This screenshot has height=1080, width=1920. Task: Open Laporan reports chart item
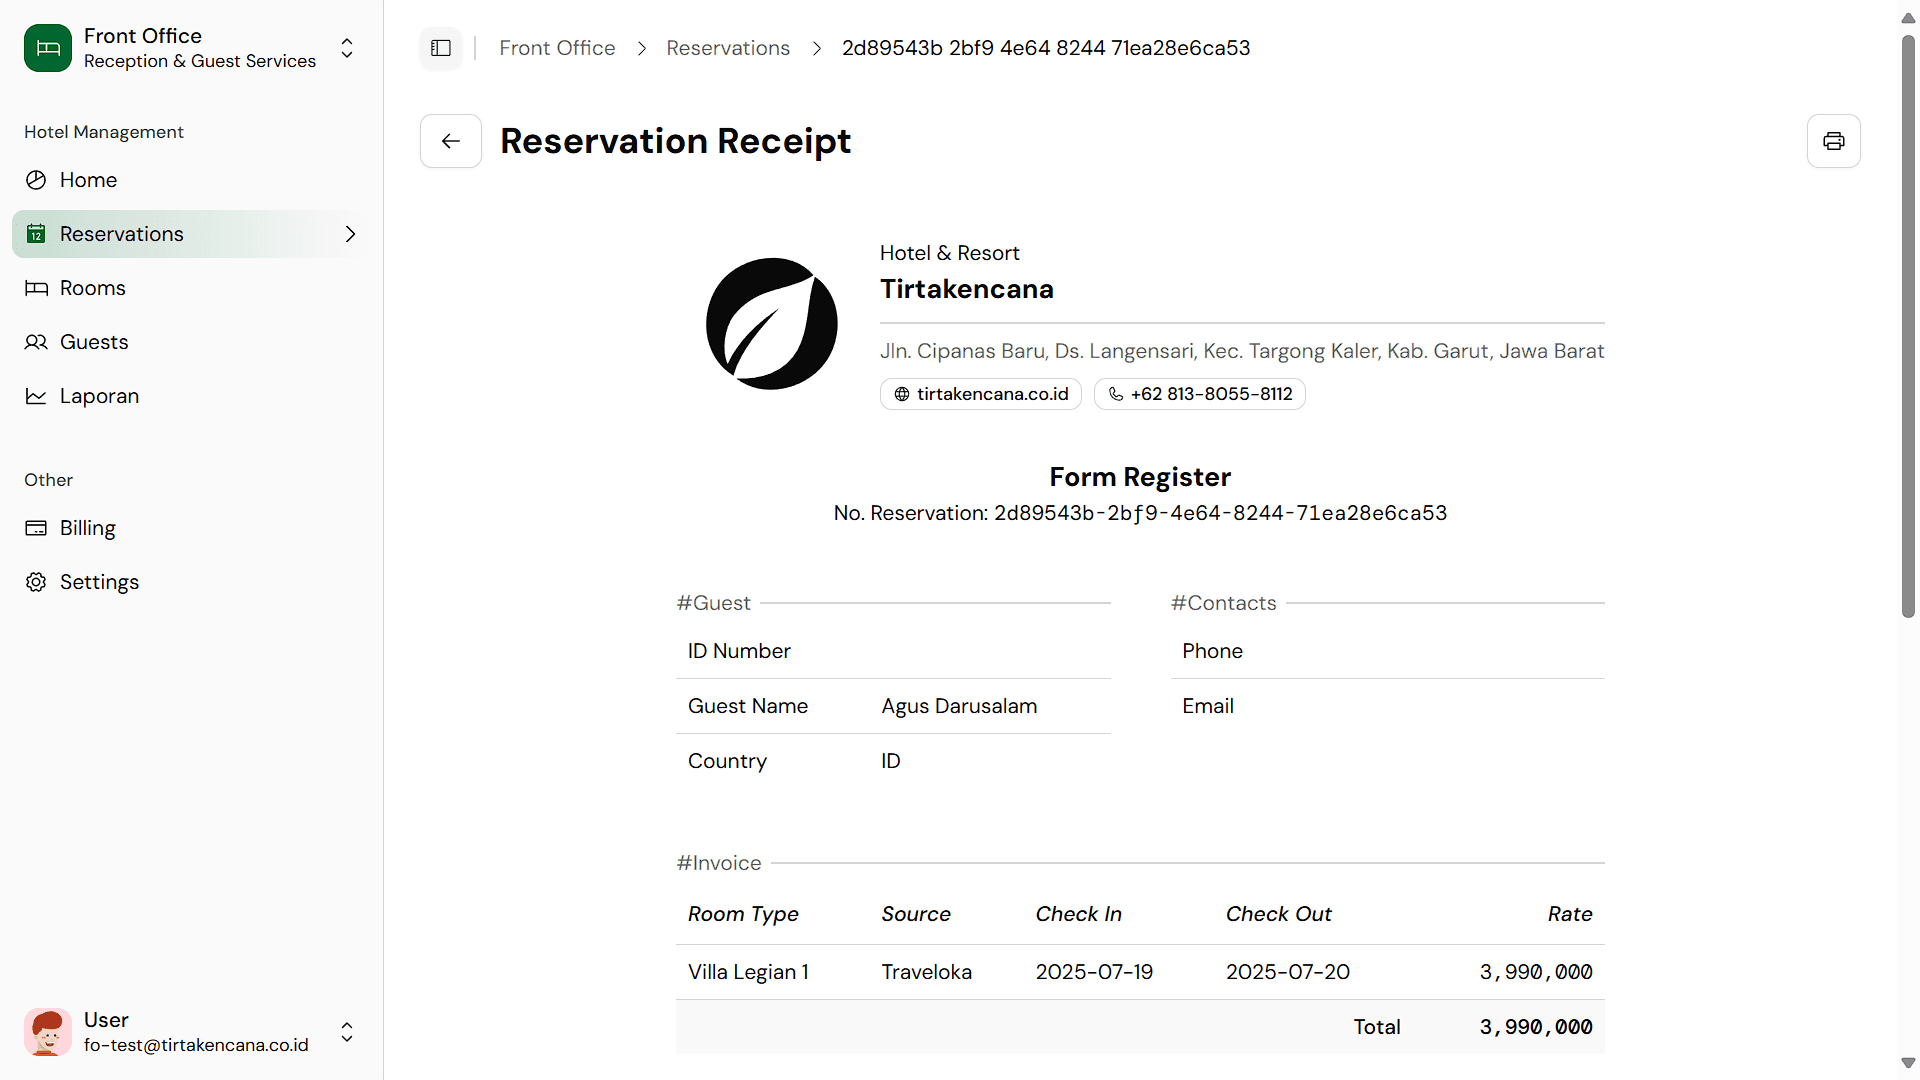click(99, 396)
